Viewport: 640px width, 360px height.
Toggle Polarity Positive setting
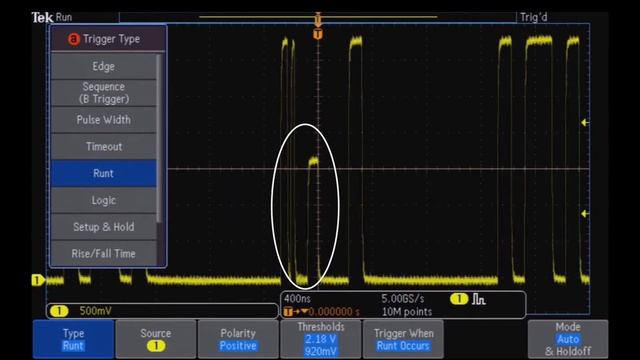(238, 339)
